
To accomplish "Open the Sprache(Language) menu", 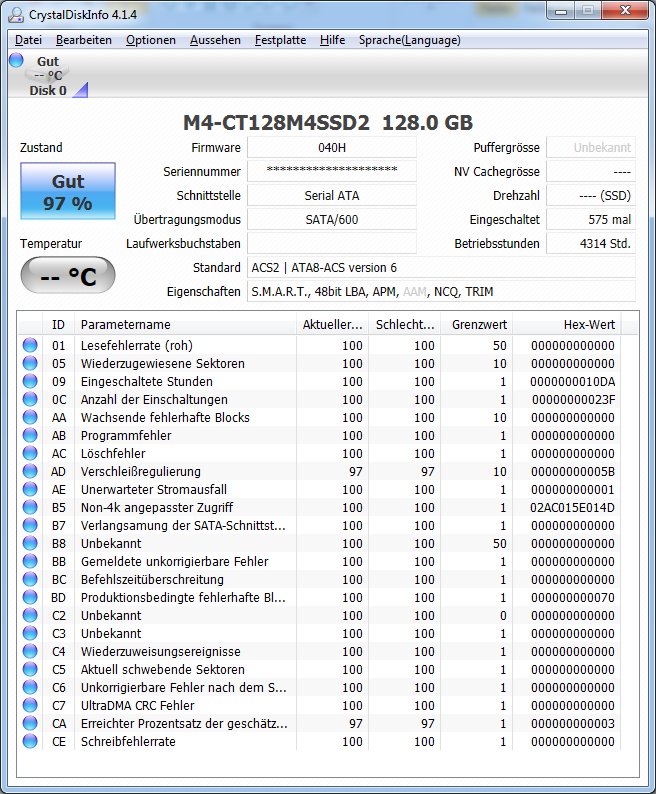I will [x=410, y=40].
